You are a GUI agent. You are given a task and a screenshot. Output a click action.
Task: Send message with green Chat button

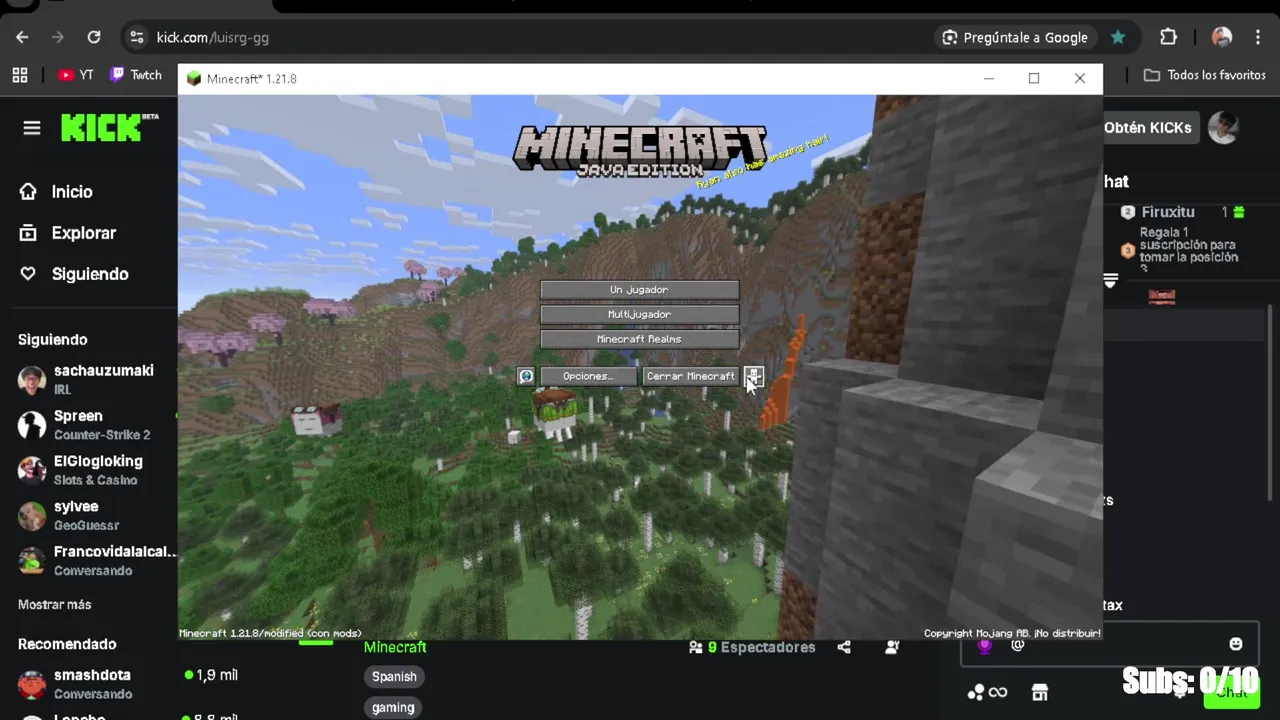[x=1231, y=692]
